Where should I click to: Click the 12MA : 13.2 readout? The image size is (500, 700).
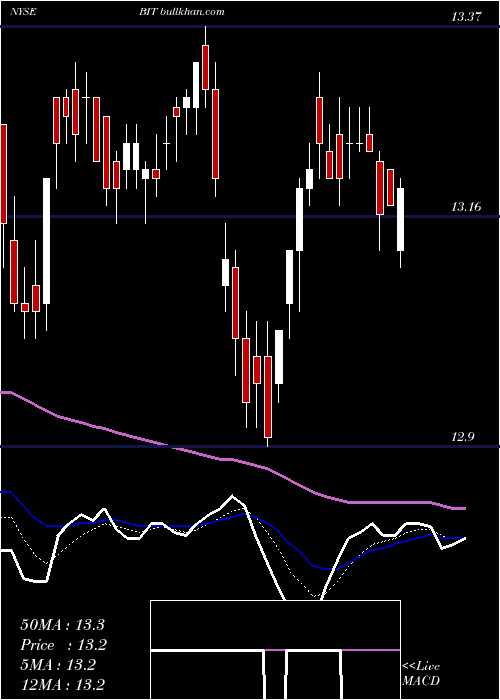pyautogui.click(x=62, y=684)
